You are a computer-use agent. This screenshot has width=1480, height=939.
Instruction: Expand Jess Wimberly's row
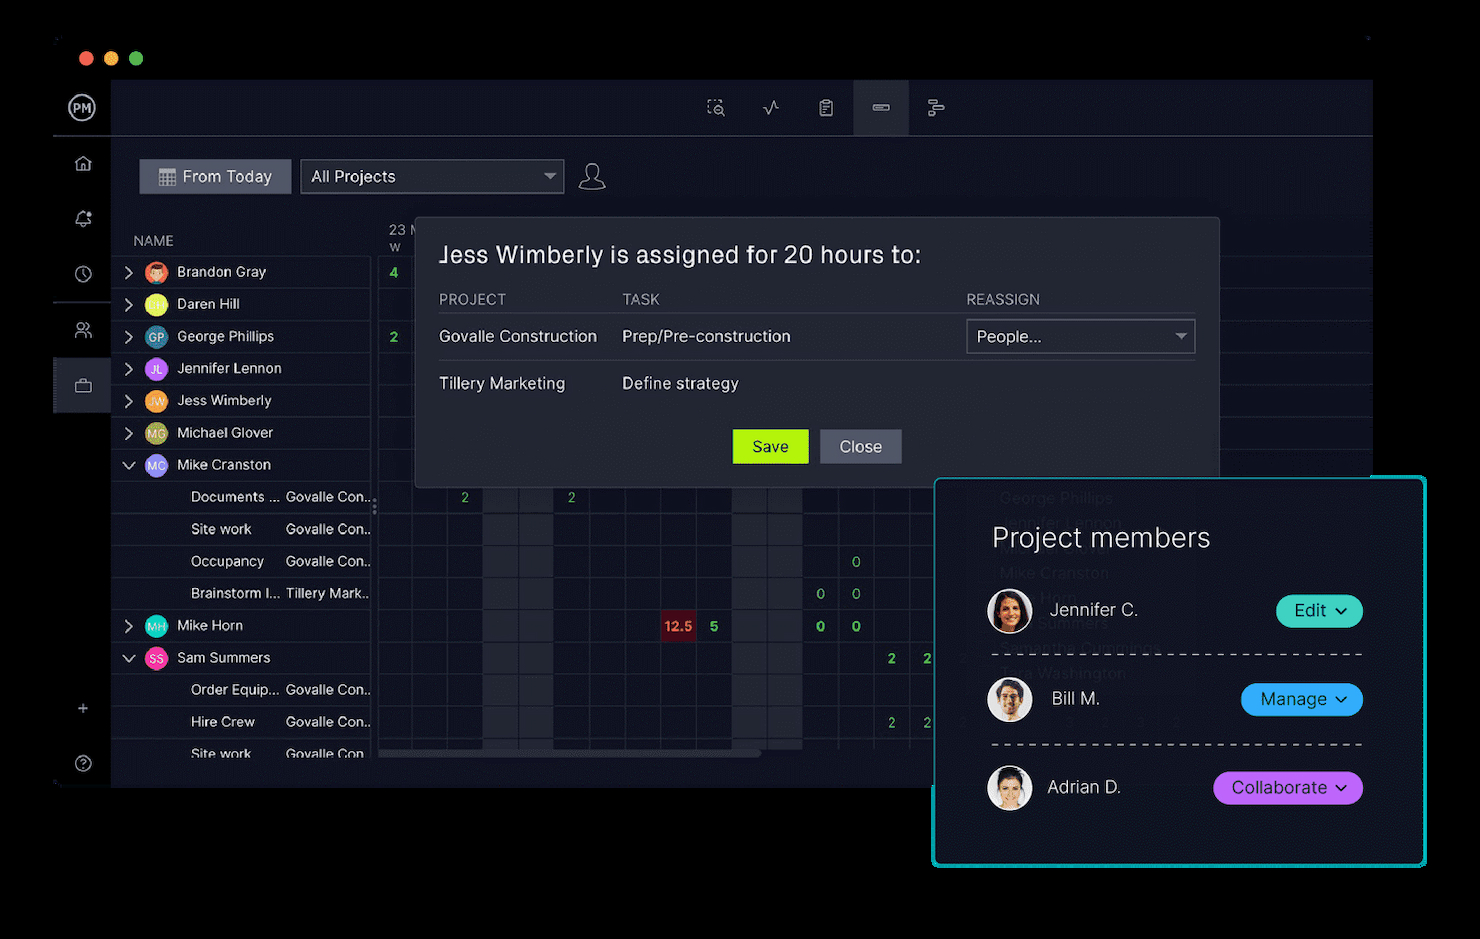(128, 401)
